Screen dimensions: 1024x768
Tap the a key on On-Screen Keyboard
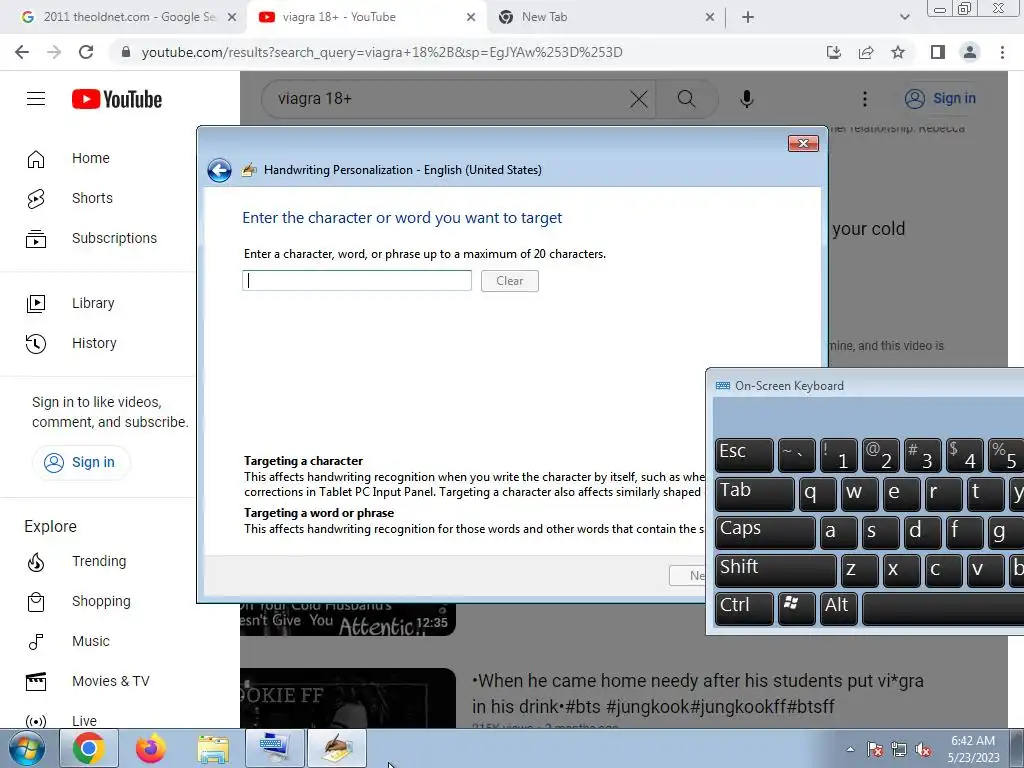coord(839,532)
